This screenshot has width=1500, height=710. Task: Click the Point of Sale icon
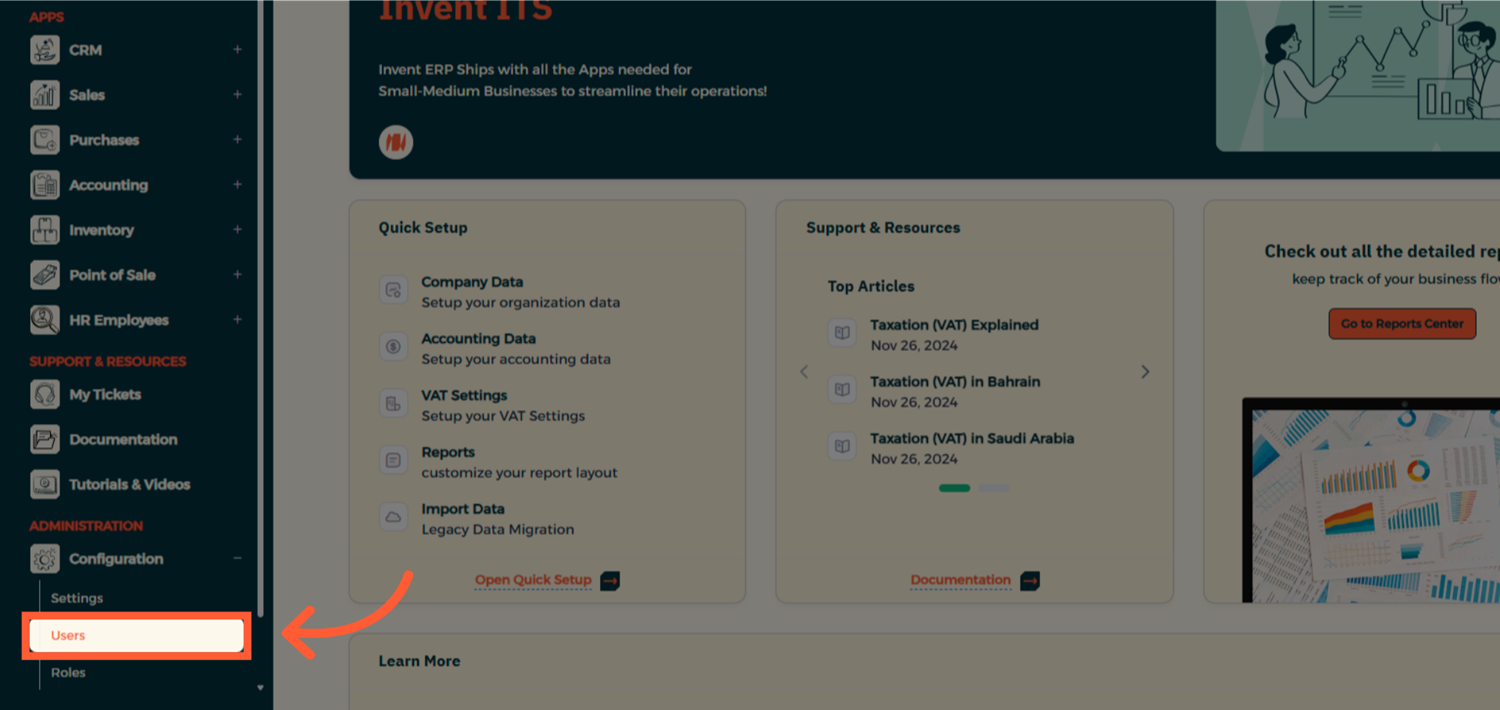tap(45, 275)
